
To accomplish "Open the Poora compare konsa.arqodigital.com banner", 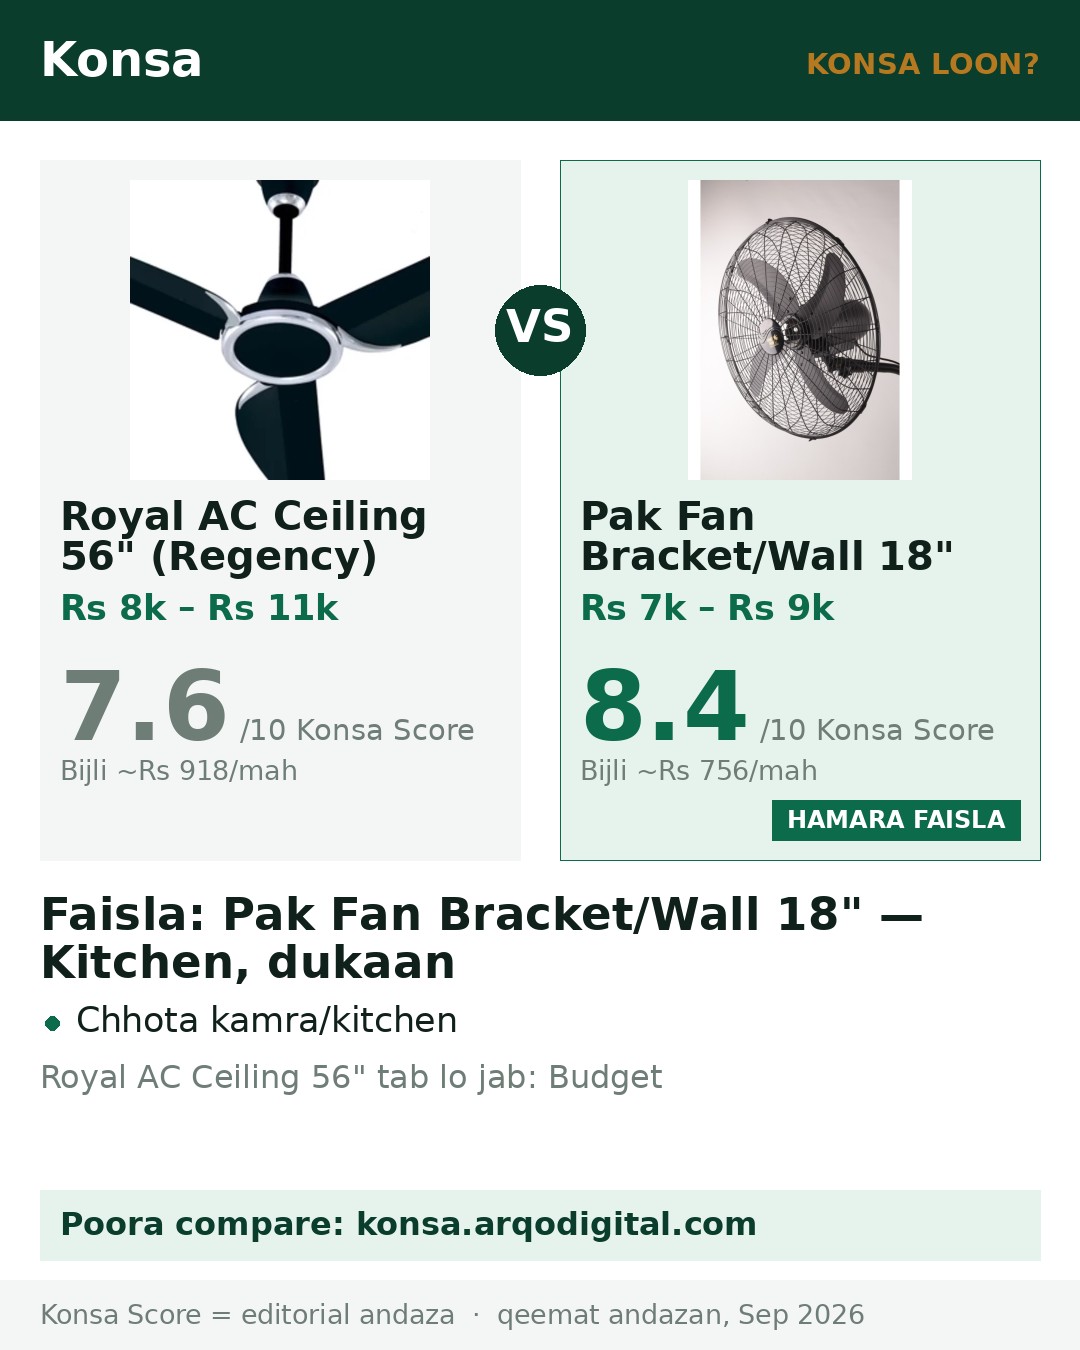I will (x=540, y=1225).
